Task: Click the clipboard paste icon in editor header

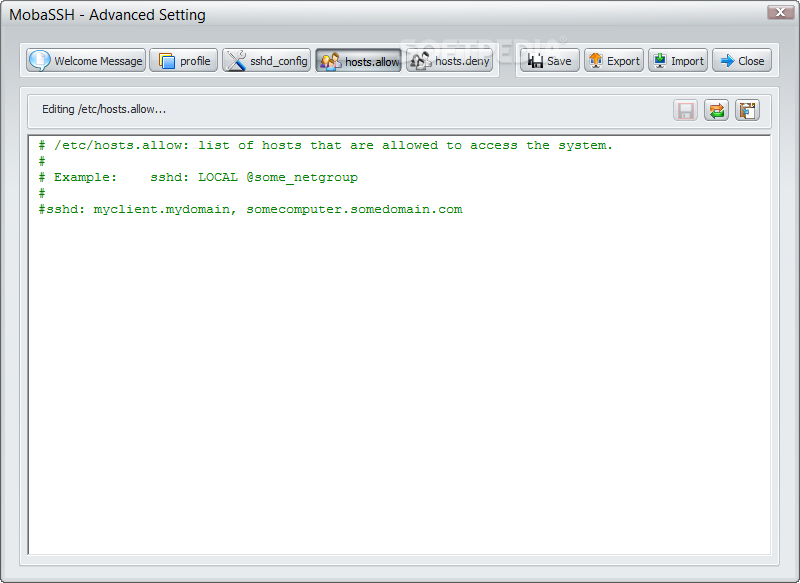Action: [747, 110]
